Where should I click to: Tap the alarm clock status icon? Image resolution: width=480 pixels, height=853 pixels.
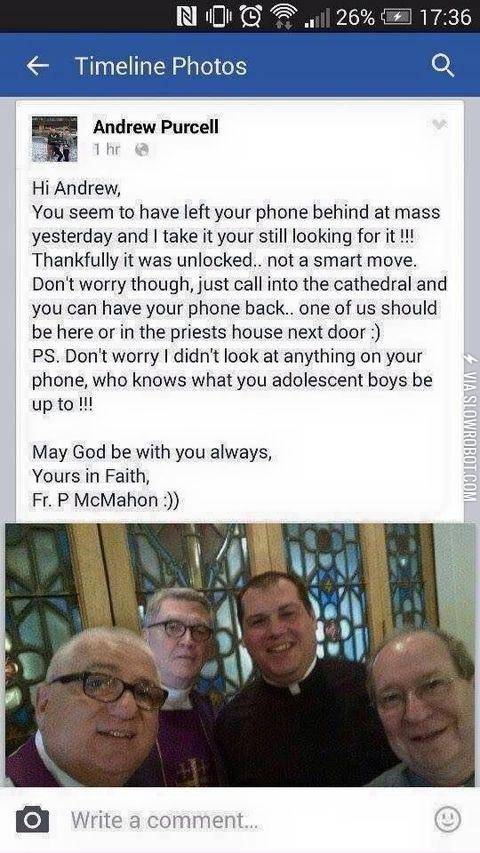pyautogui.click(x=250, y=17)
